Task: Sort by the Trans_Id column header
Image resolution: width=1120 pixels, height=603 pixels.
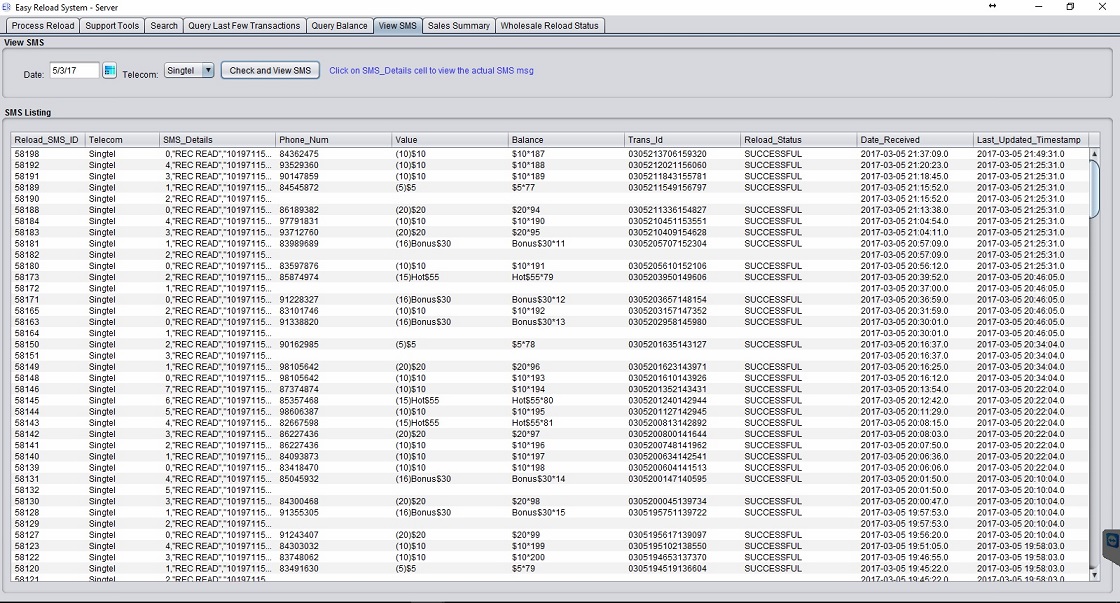Action: pos(683,140)
